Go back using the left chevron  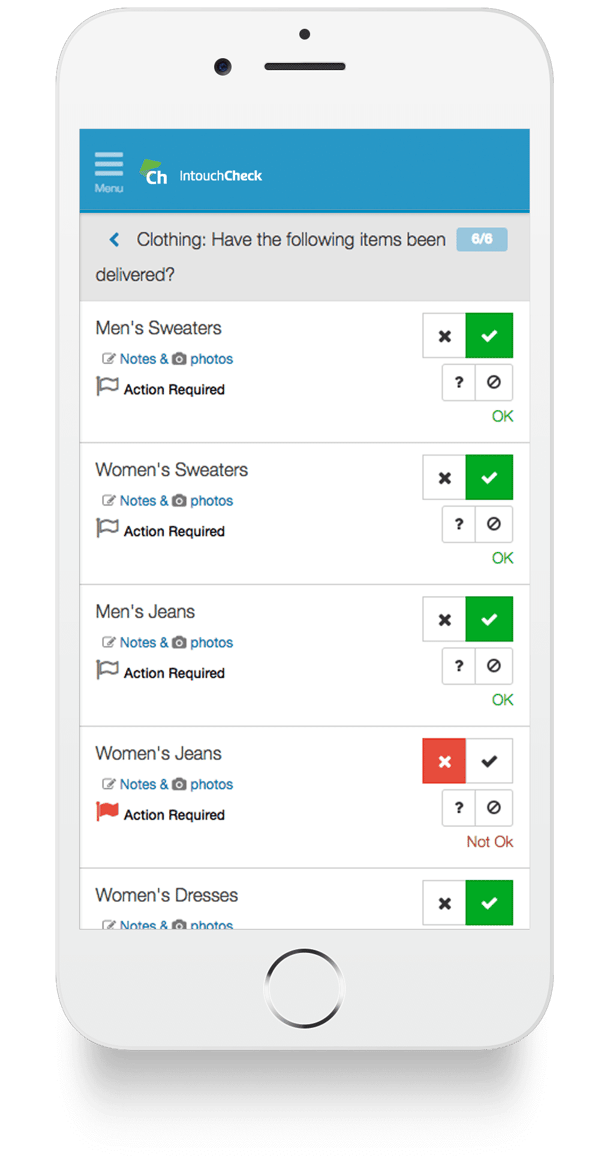pyautogui.click(x=114, y=240)
